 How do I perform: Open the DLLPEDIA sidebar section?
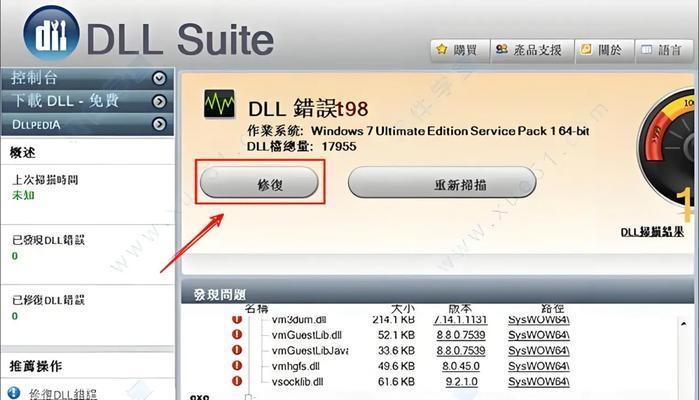click(x=87, y=124)
